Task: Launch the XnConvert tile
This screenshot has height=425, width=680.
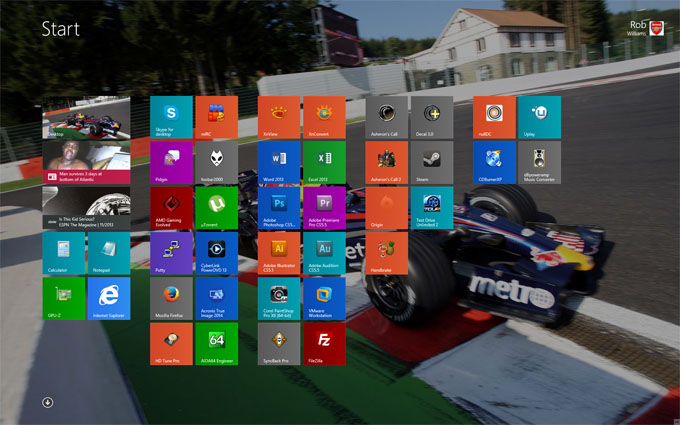Action: pyautogui.click(x=324, y=118)
